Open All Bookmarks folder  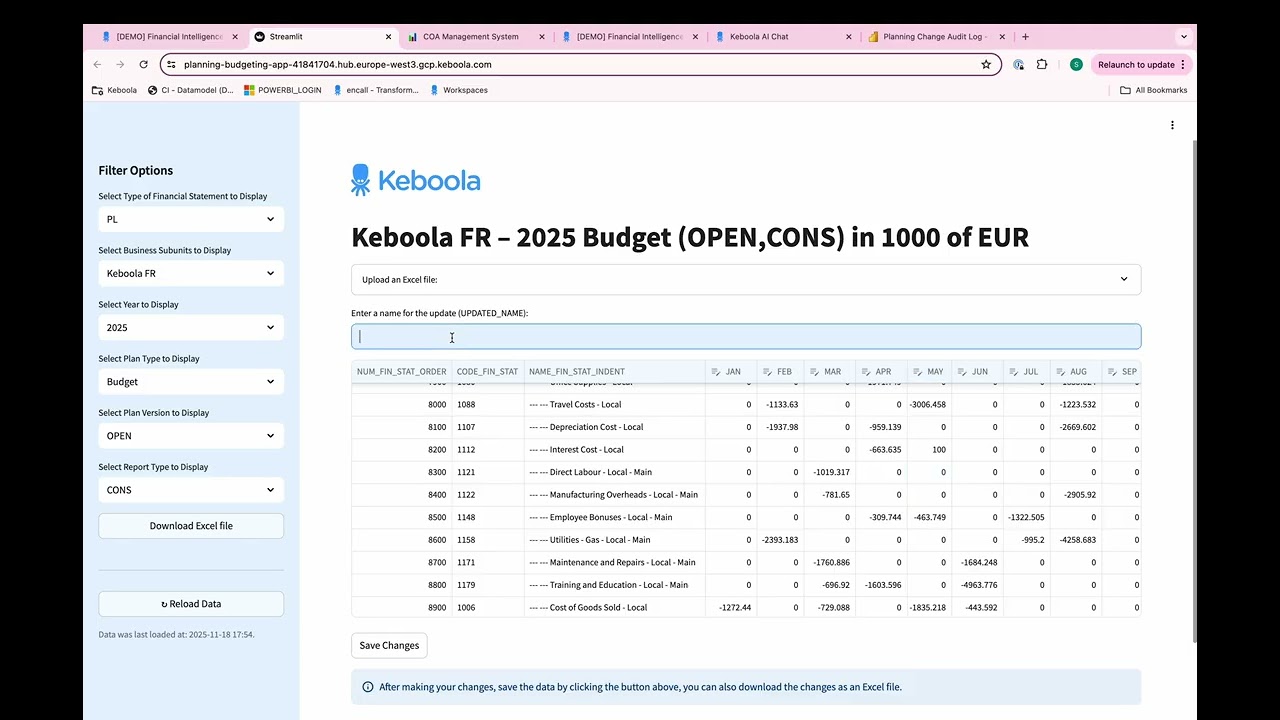pyautogui.click(x=1154, y=90)
